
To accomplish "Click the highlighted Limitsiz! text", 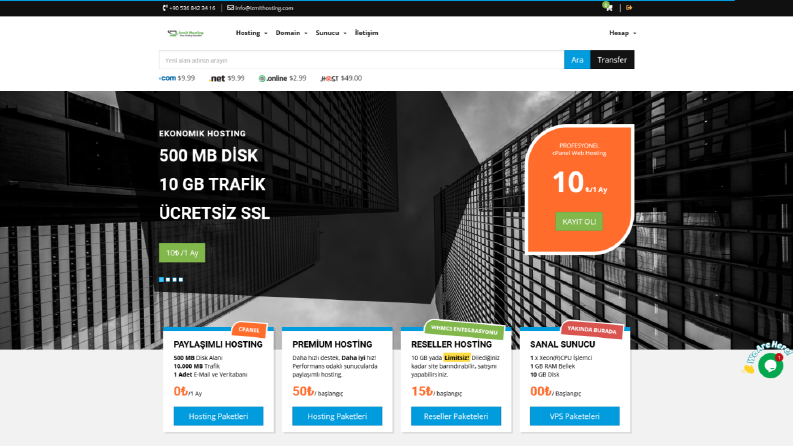I will (x=457, y=358).
